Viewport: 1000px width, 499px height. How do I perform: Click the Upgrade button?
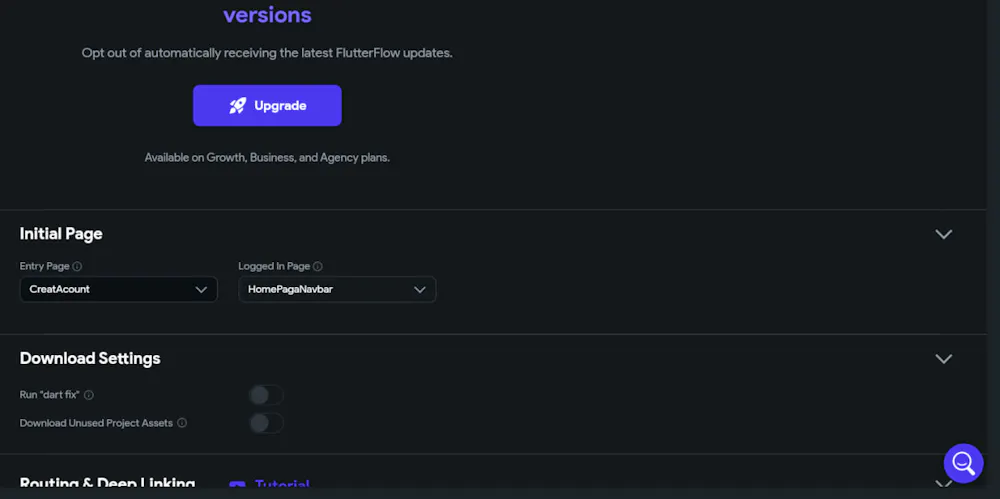[x=267, y=106]
